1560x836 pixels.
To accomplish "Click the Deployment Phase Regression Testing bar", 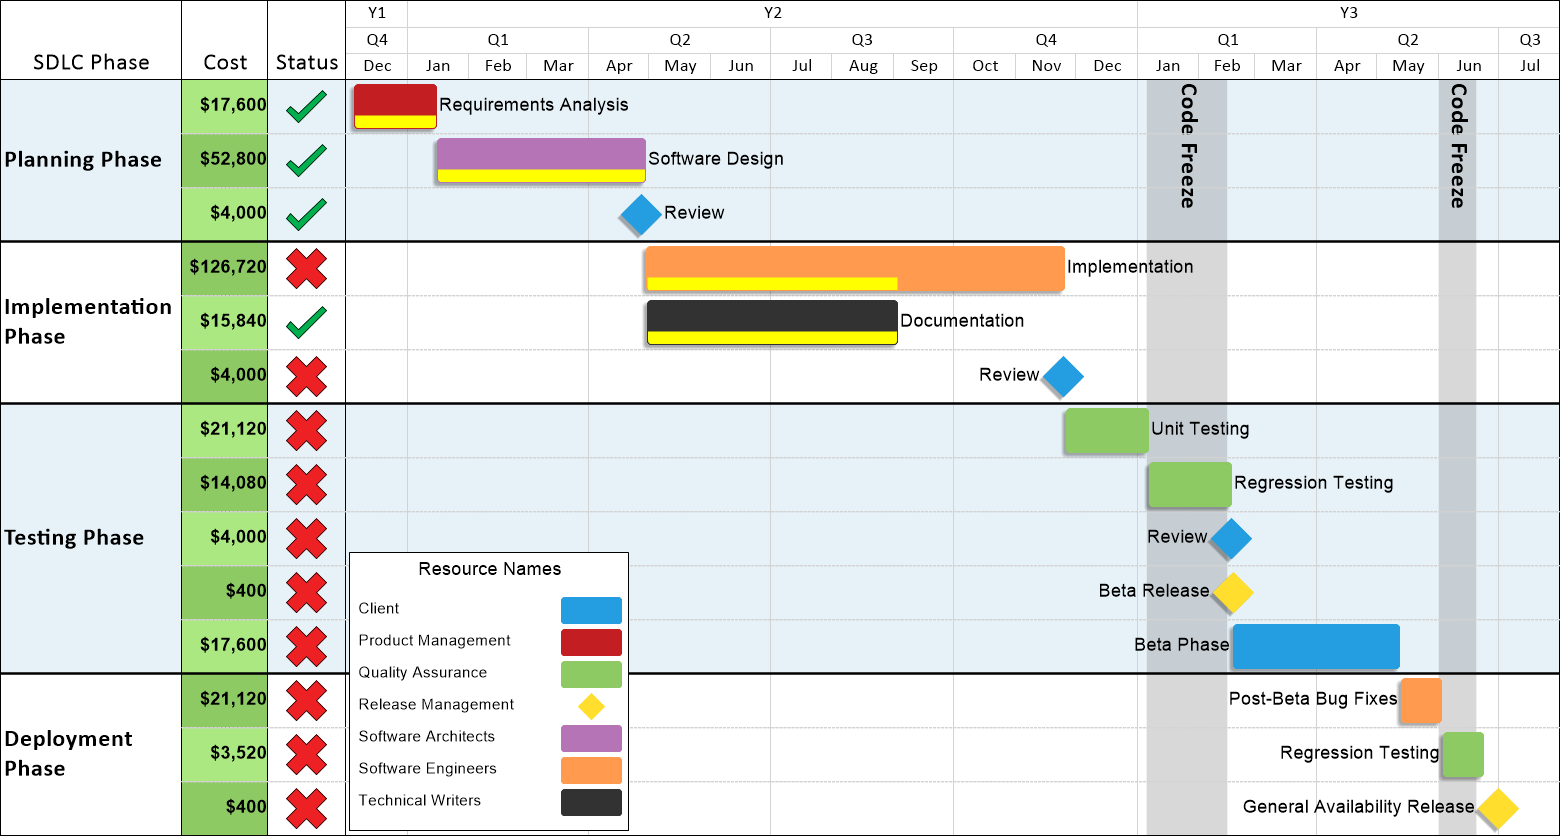I will tap(1463, 754).
